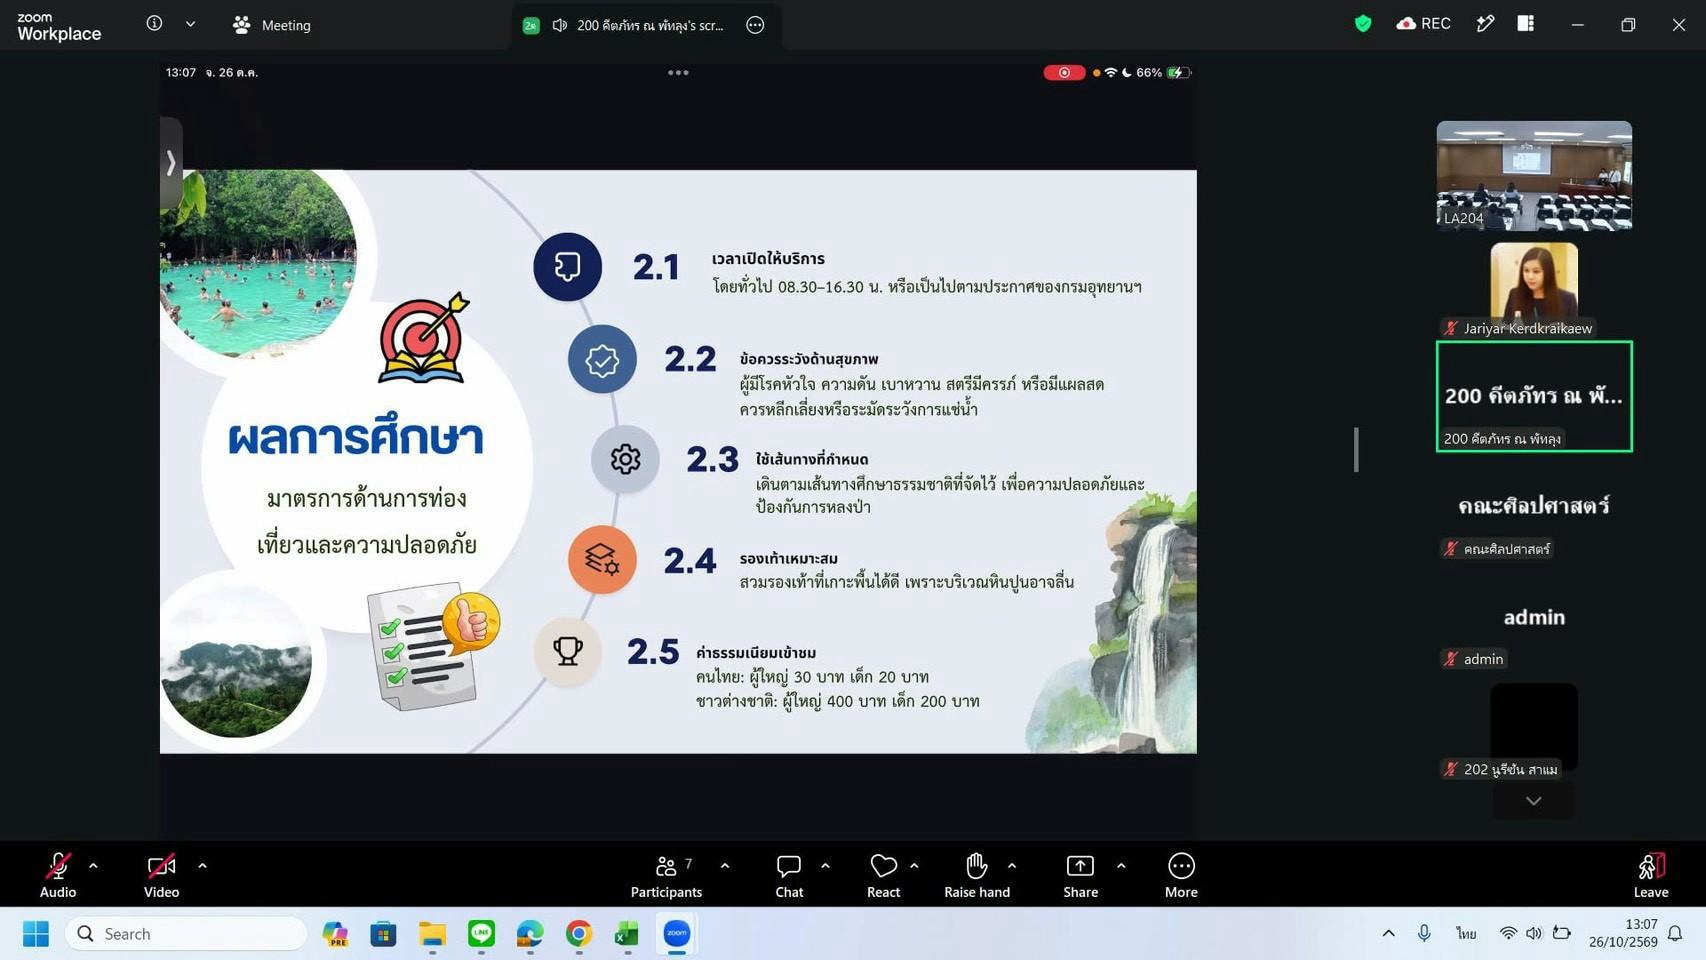This screenshot has width=1706, height=960.
Task: Open the React emoji menu
Action: pyautogui.click(x=883, y=875)
